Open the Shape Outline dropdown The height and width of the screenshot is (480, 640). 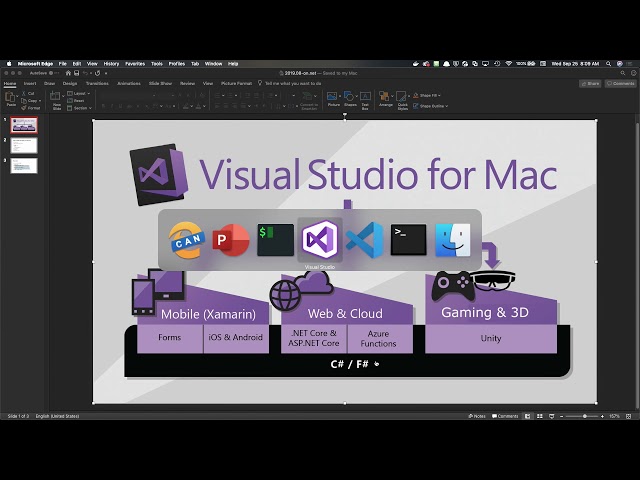(430, 106)
